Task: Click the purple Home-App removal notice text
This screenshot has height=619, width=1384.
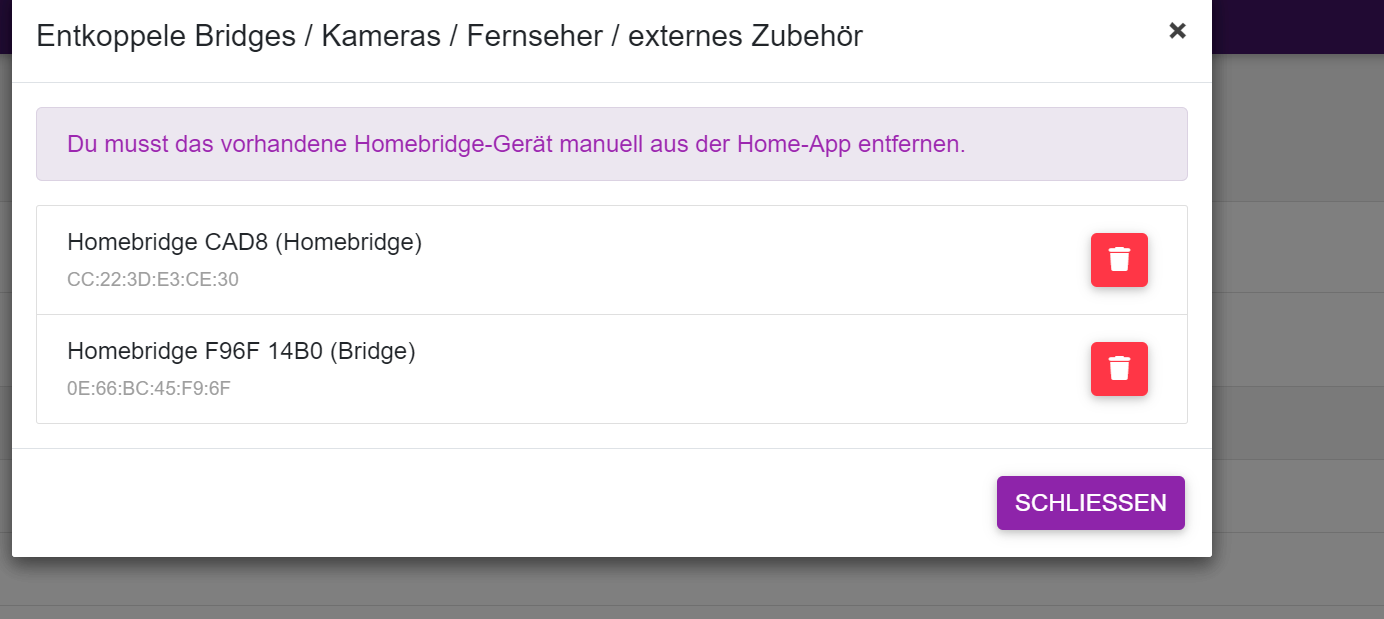Action: 516,144
